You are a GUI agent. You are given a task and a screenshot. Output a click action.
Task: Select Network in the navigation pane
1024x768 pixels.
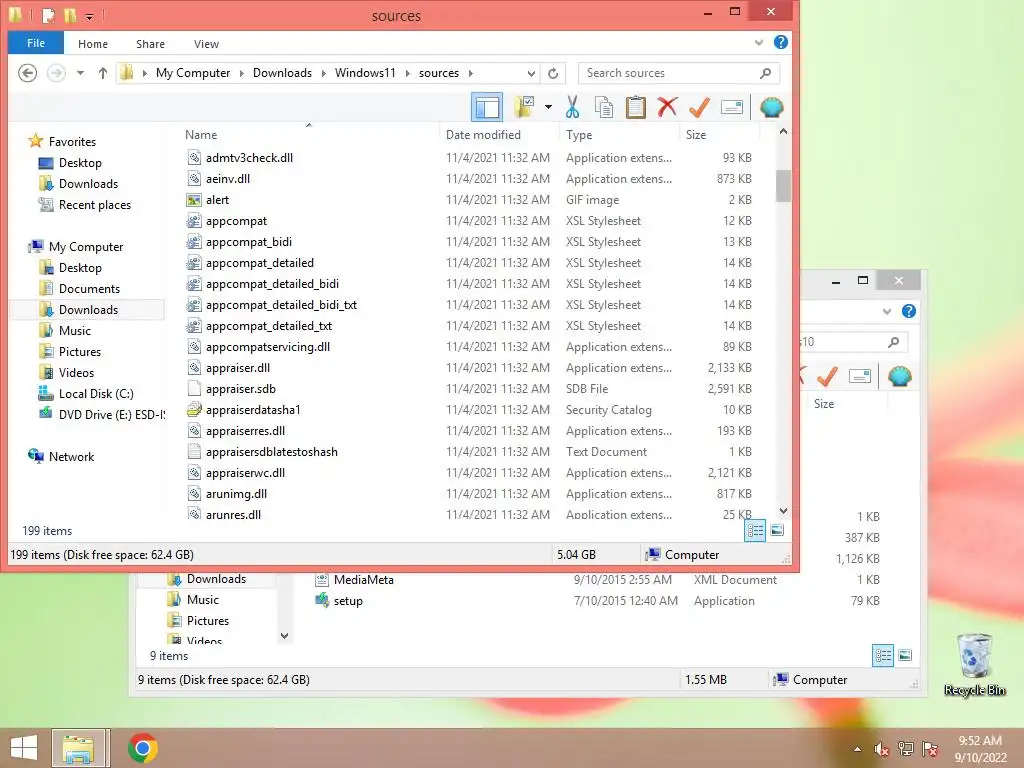point(71,456)
